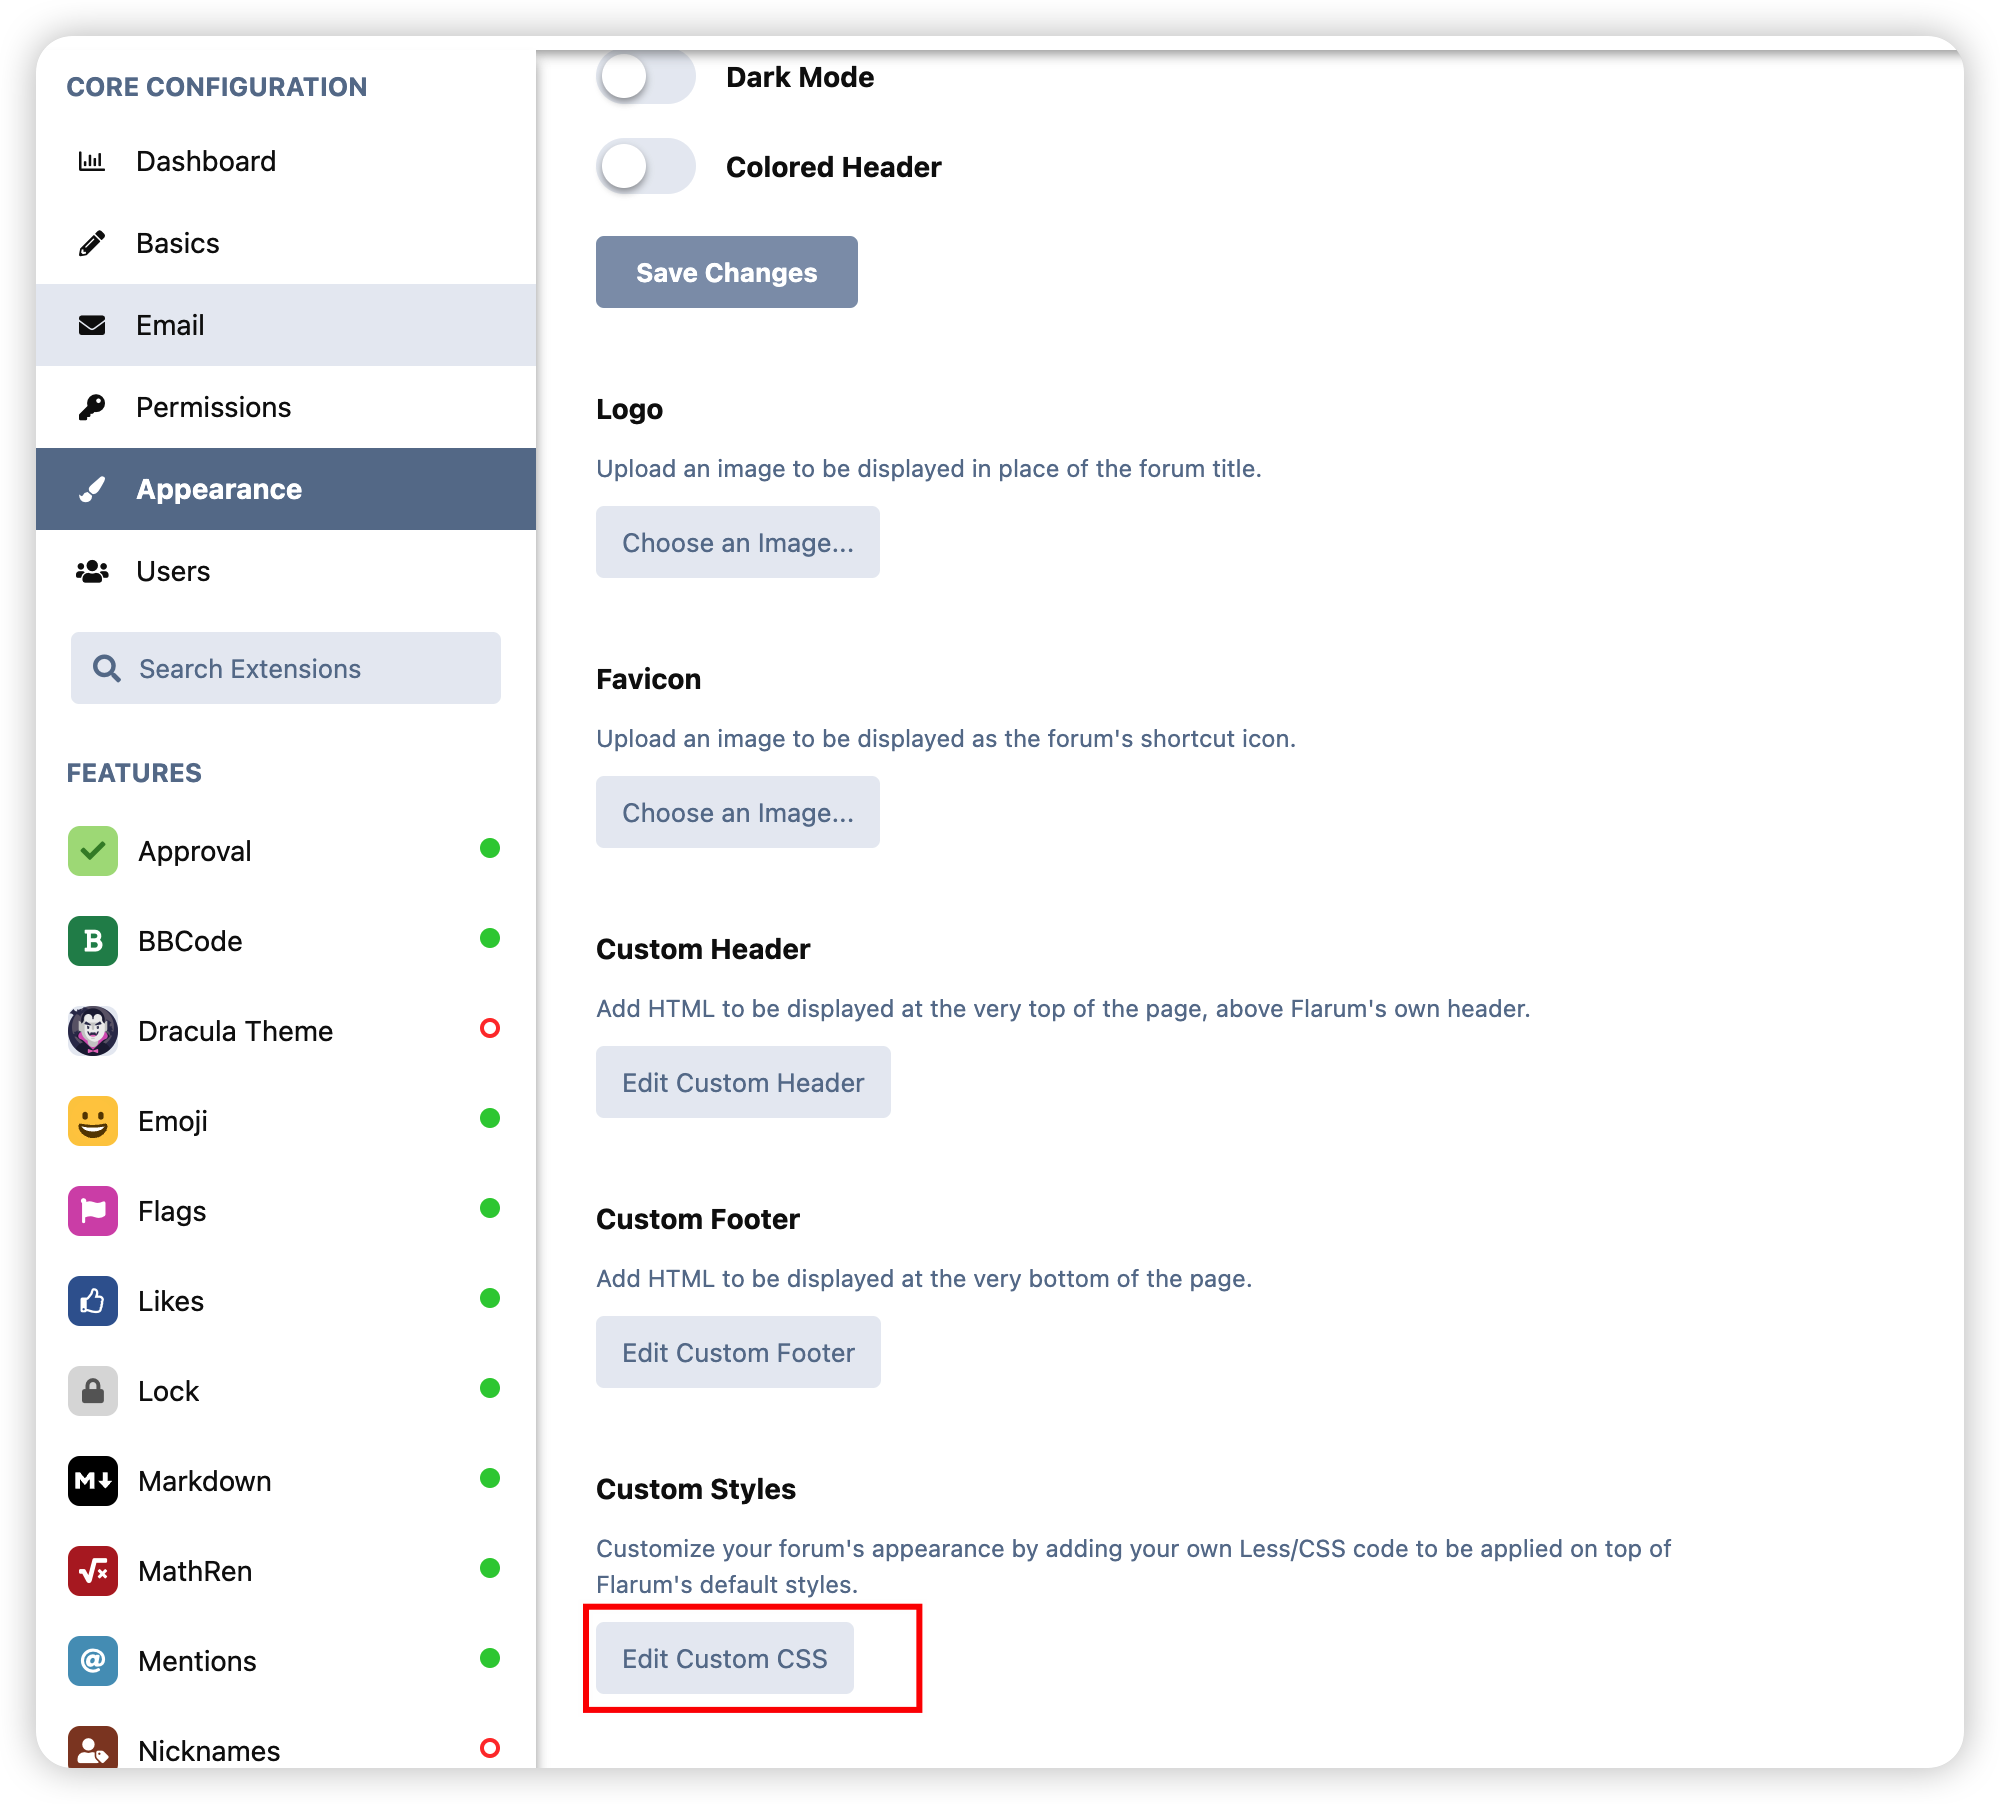This screenshot has width=2000, height=1804.
Task: Go to the Dashboard page
Action: point(206,161)
